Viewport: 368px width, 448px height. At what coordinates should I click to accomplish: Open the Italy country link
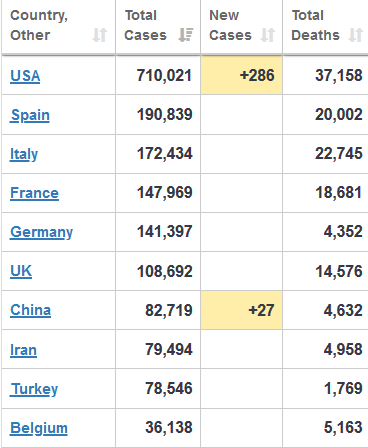tap(24, 154)
